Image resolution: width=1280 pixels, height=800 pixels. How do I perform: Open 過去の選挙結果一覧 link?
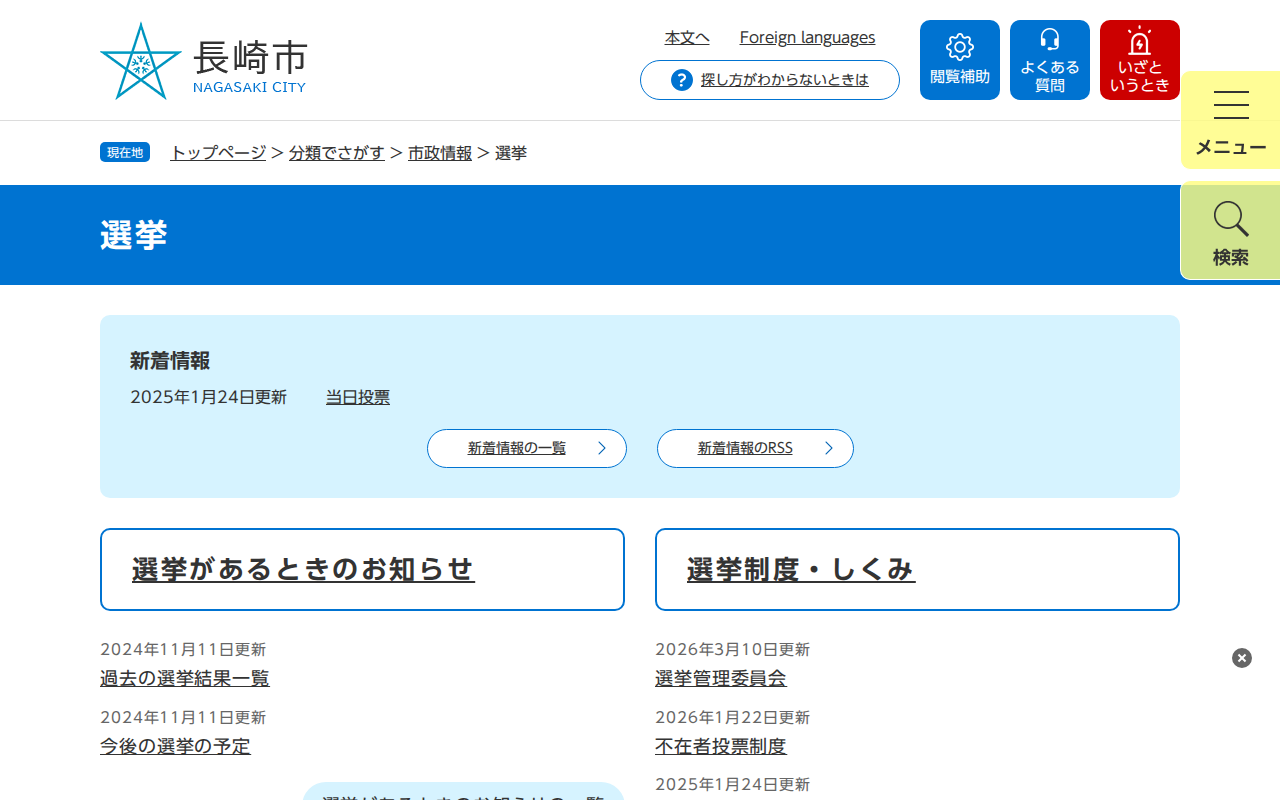click(185, 679)
